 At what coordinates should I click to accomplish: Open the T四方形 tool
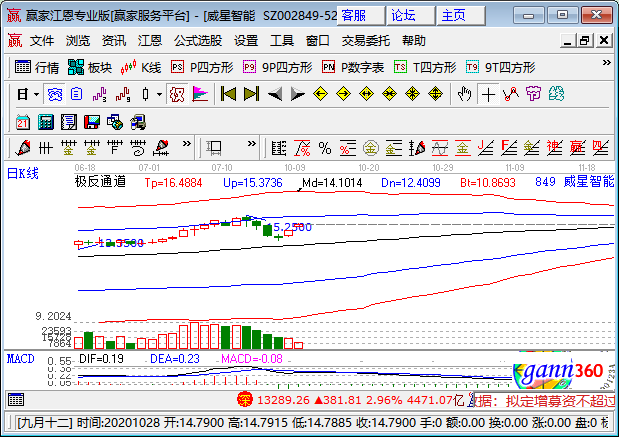pos(425,68)
